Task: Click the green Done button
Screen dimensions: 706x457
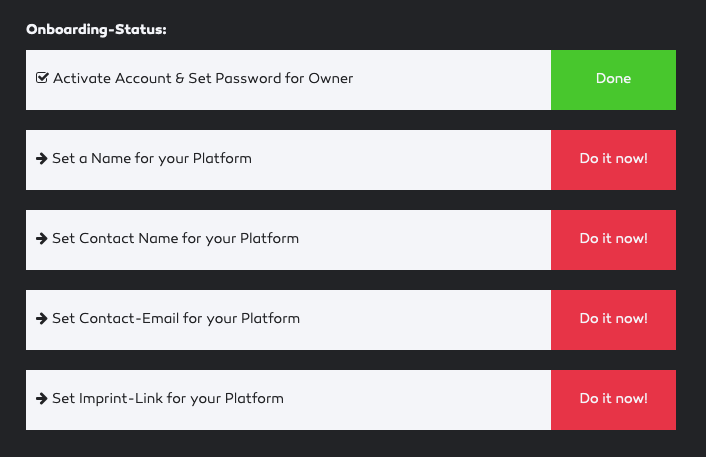Action: 613,80
